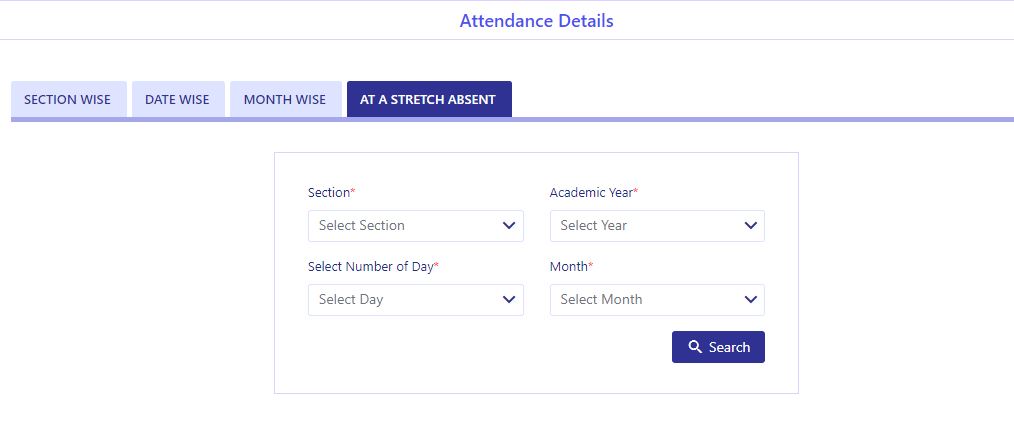This screenshot has height=422, width=1014.
Task: Expand the Academic Year dropdown
Action: click(x=657, y=226)
